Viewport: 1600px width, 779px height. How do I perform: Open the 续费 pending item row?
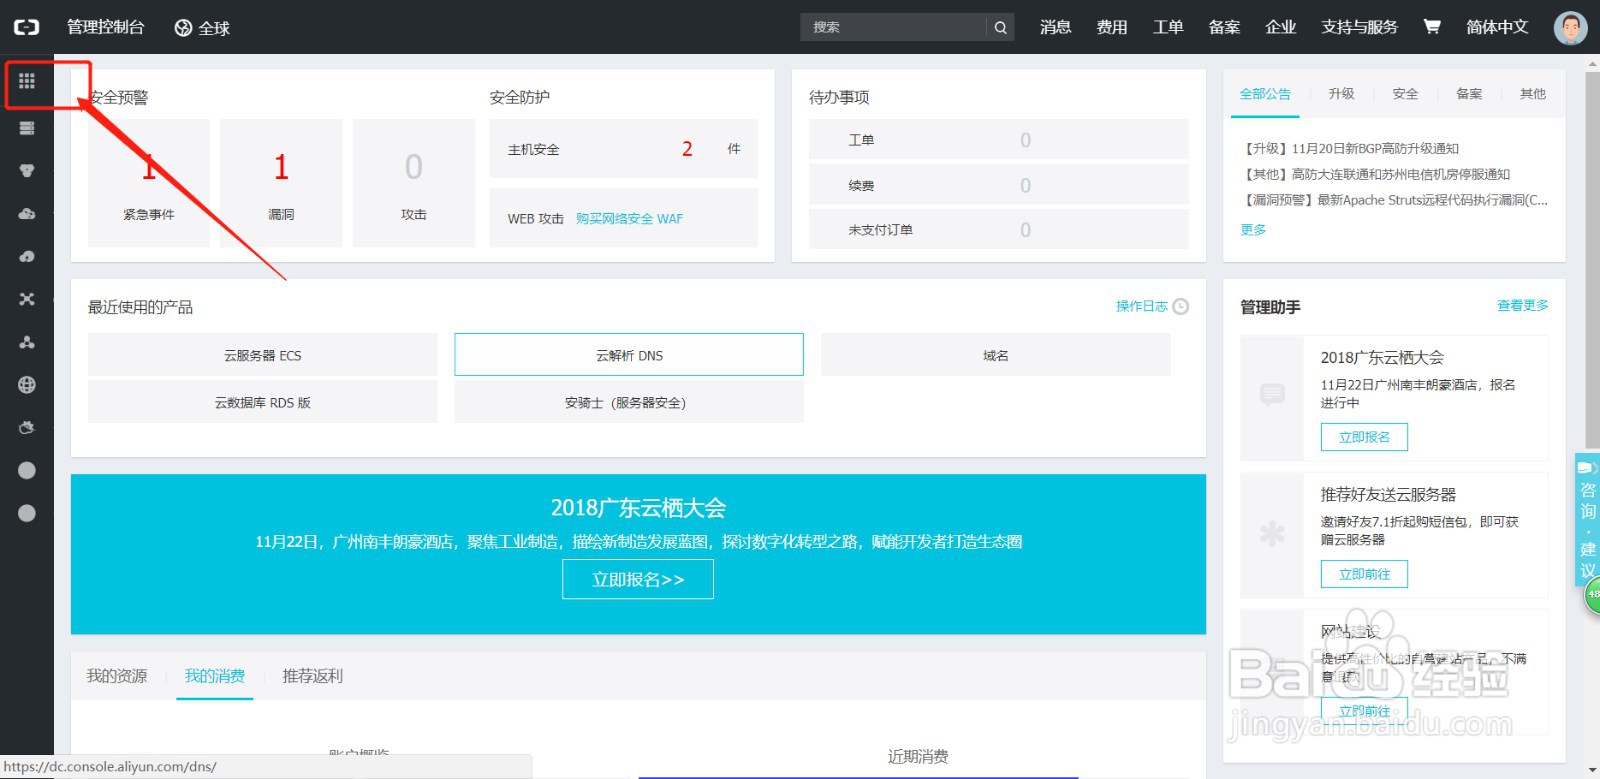pos(999,185)
